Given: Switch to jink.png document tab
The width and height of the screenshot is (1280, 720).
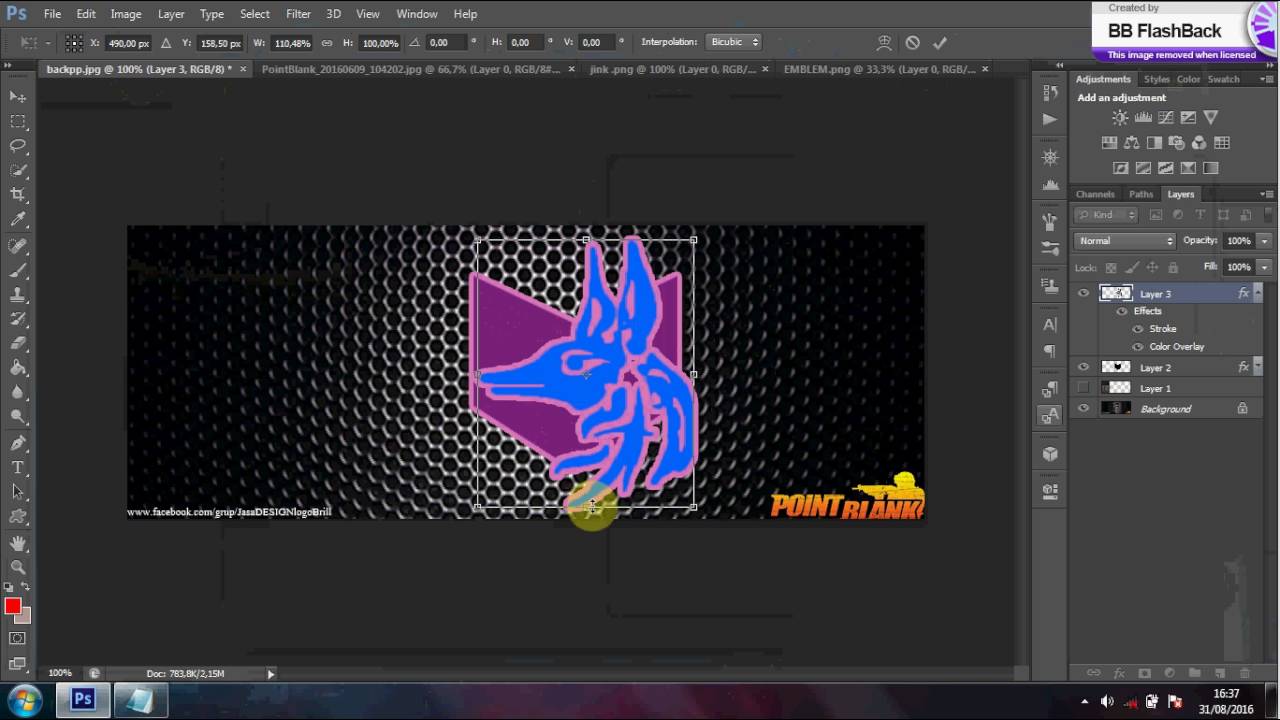Looking at the screenshot, I should point(673,69).
